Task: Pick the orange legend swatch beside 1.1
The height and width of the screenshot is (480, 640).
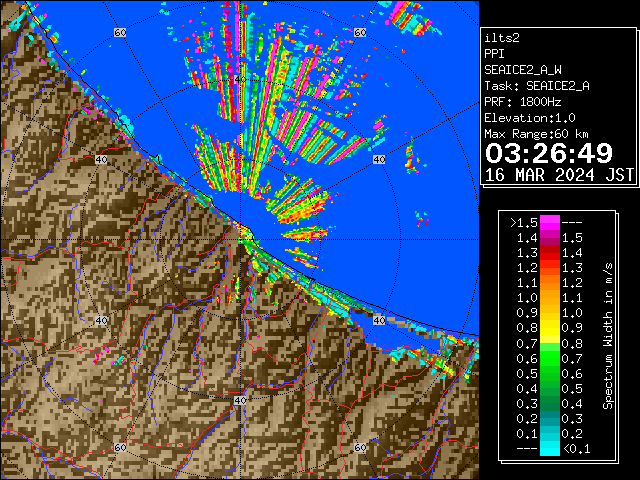Action: 550,283
